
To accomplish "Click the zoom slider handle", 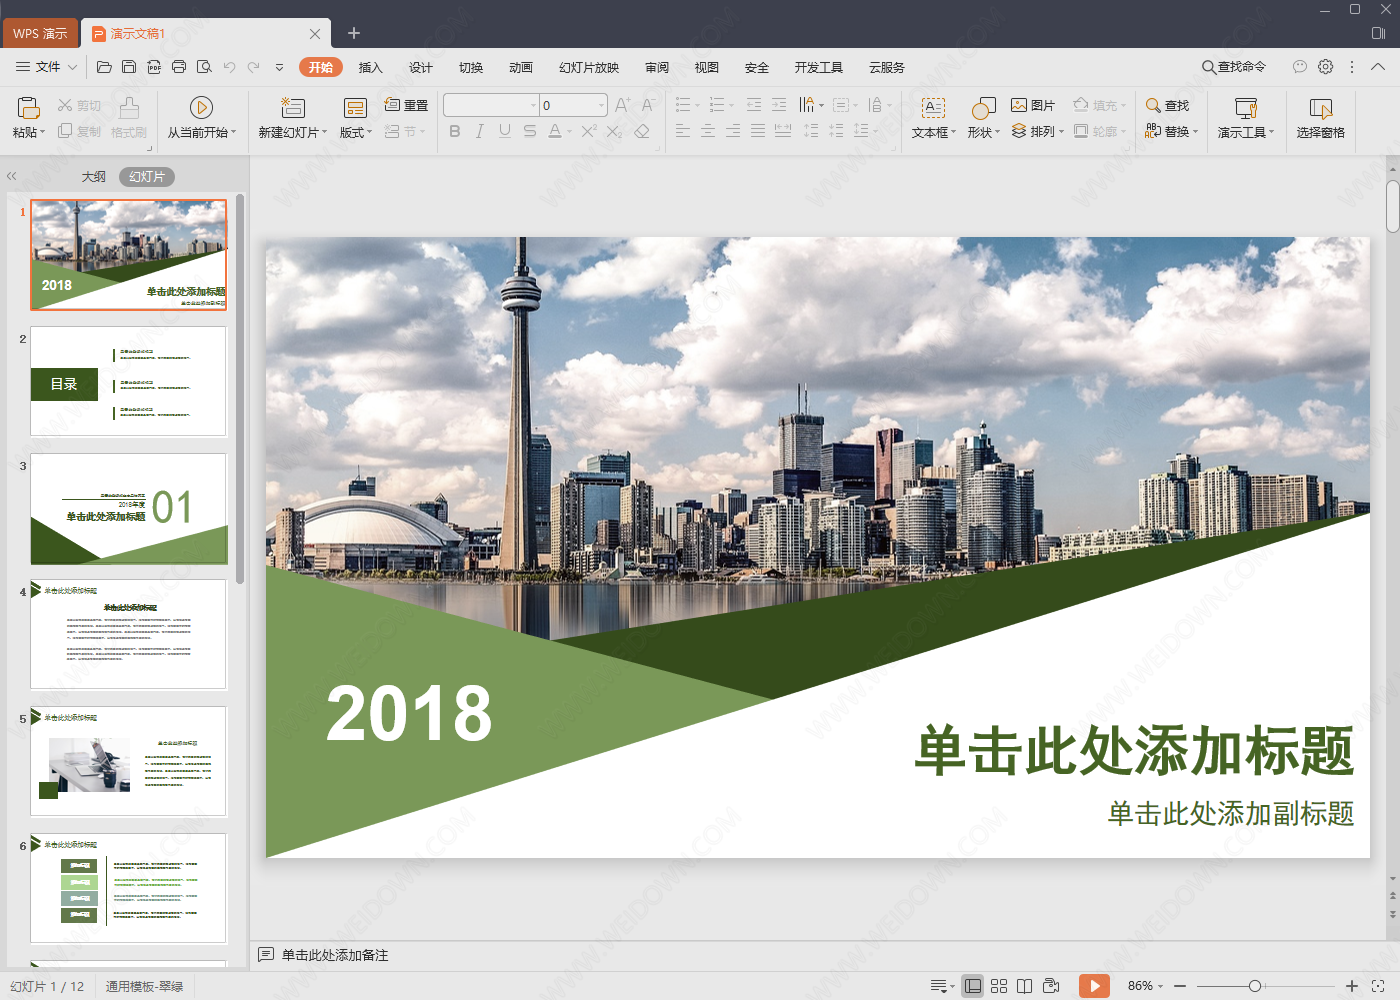I will click(1254, 986).
